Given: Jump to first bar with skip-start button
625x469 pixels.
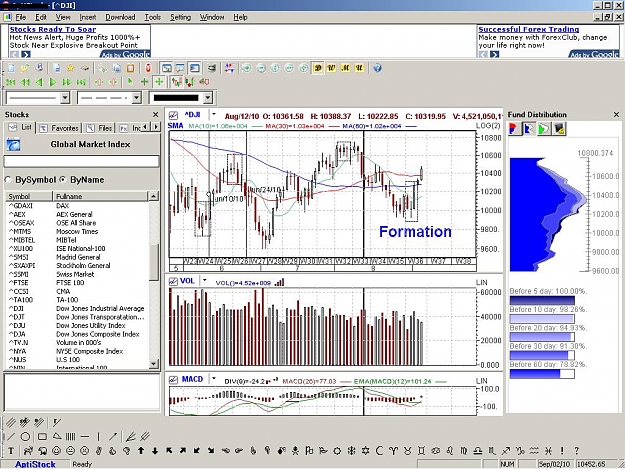Looking at the screenshot, I should point(11,82).
